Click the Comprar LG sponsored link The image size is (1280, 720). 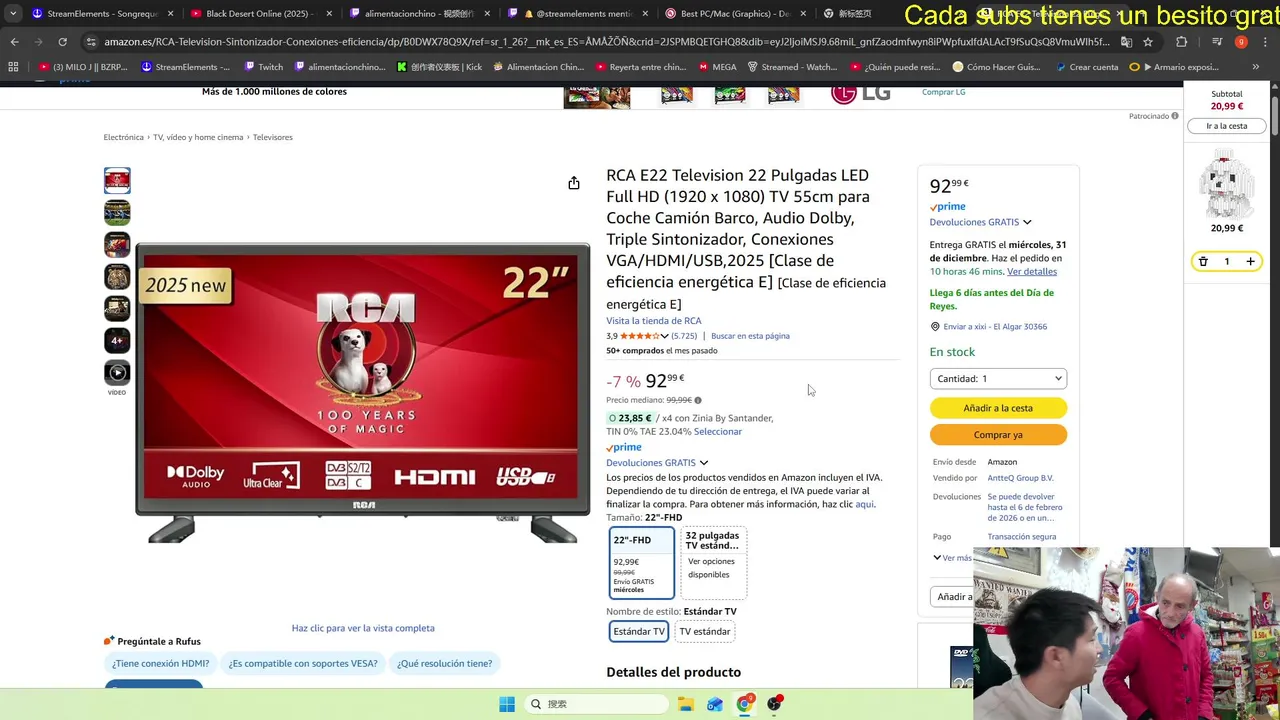point(943,92)
